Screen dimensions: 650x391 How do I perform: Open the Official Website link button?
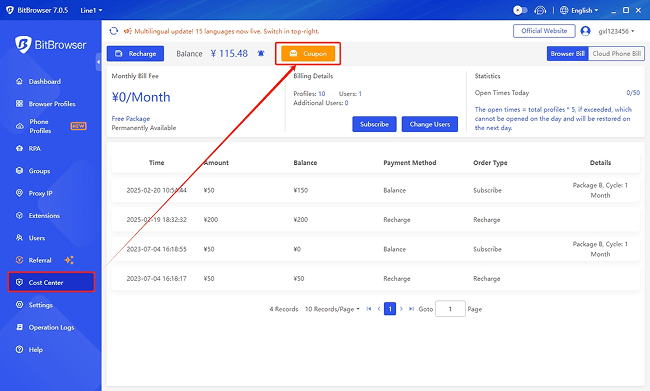click(x=544, y=31)
